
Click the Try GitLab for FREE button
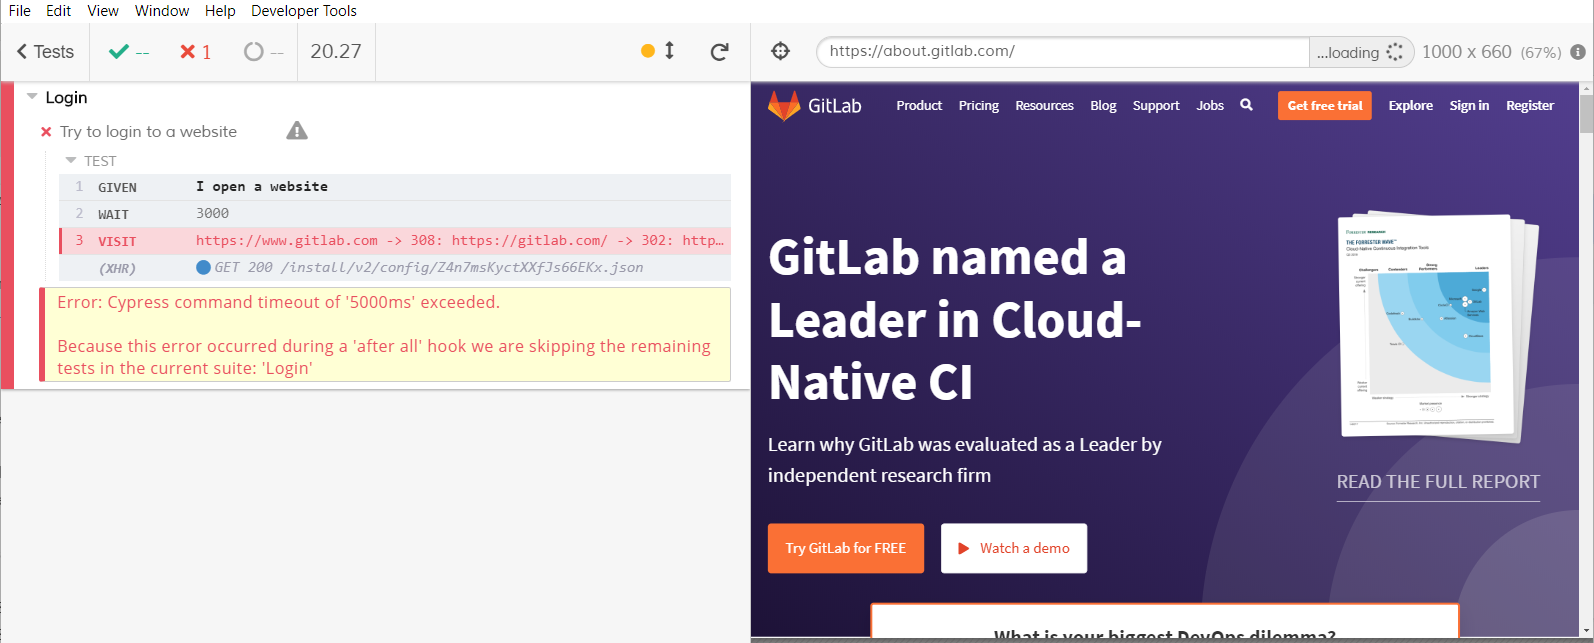(x=846, y=548)
